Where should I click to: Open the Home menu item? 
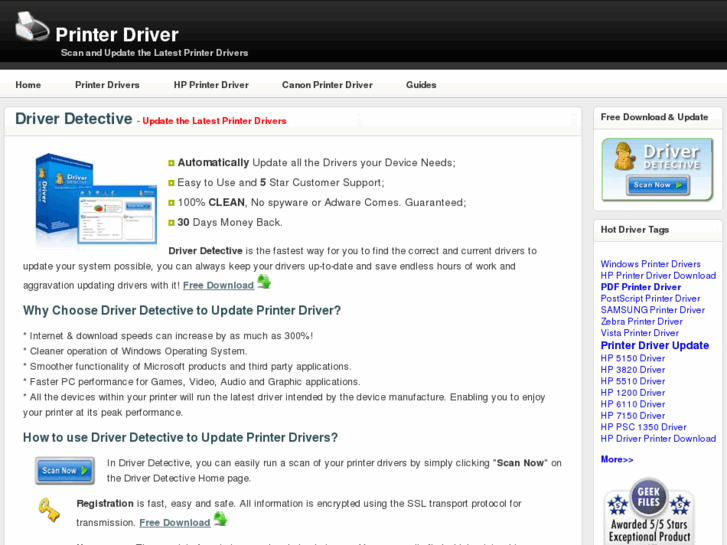pos(28,85)
